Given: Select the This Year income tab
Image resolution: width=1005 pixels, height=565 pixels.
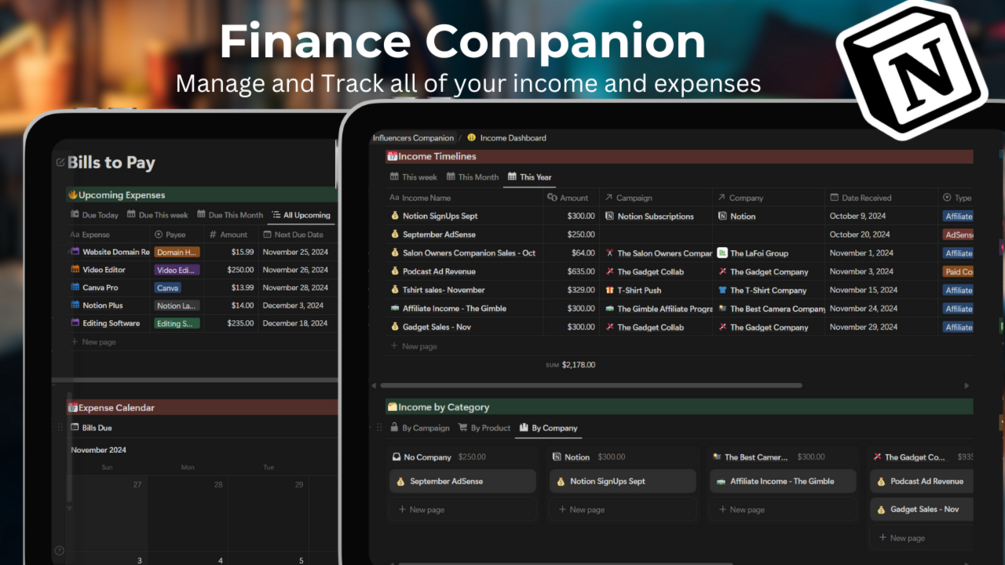Looking at the screenshot, I should click(x=529, y=177).
